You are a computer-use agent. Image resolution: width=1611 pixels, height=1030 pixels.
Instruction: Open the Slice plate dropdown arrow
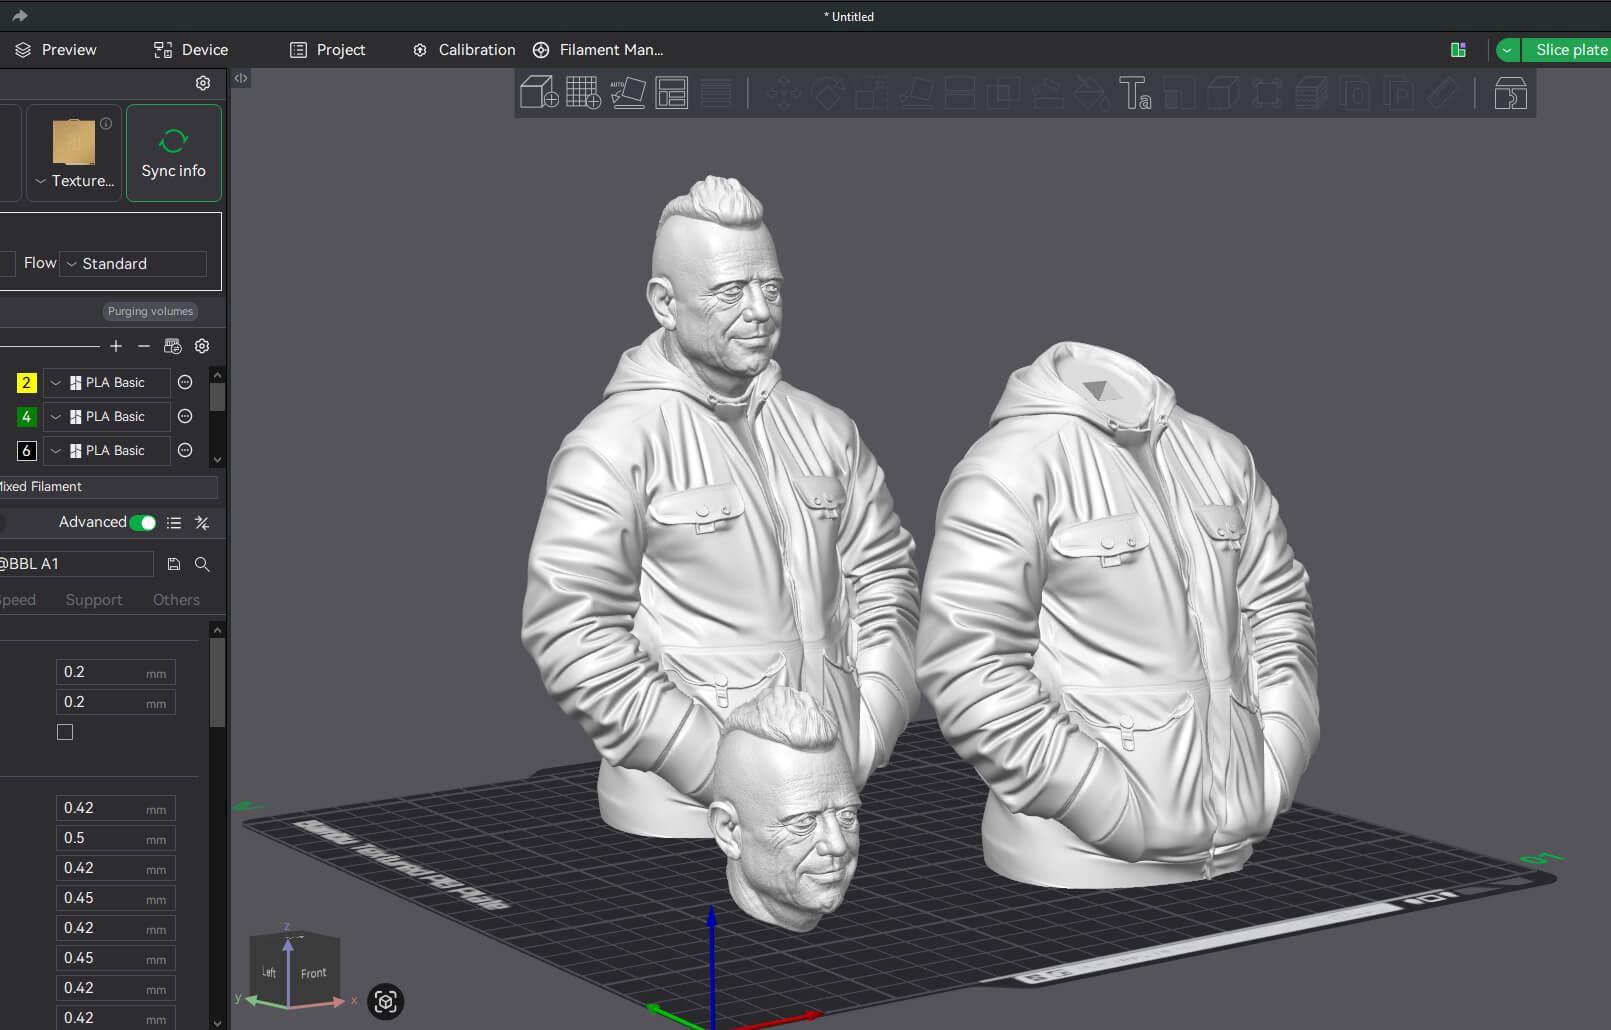(1507, 50)
